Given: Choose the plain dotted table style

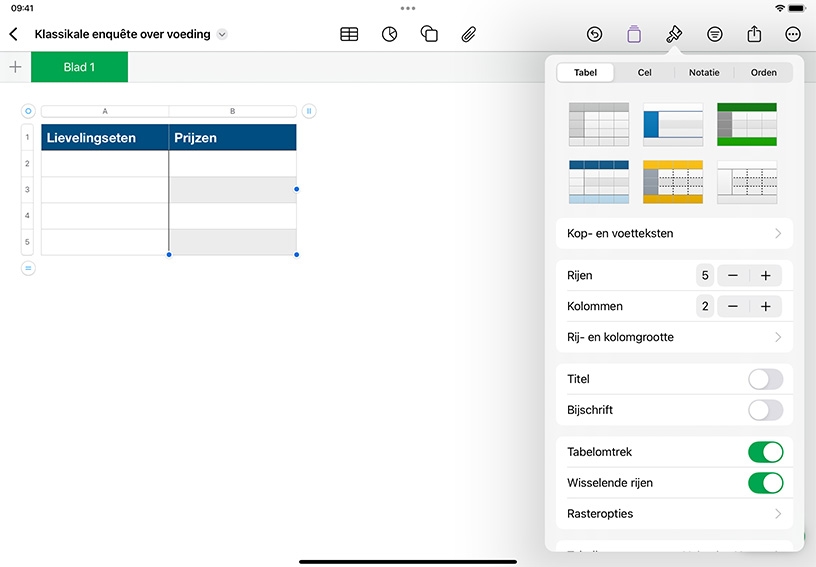Looking at the screenshot, I should coord(747,182).
